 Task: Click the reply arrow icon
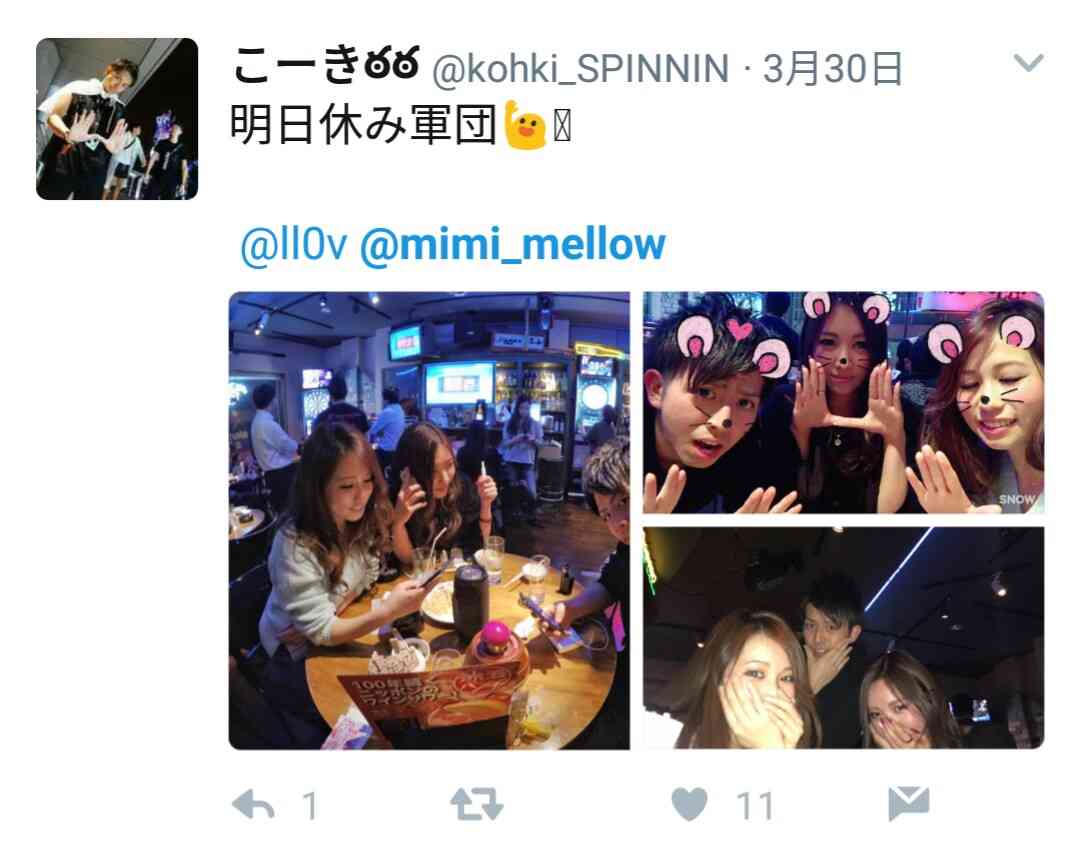(x=253, y=805)
